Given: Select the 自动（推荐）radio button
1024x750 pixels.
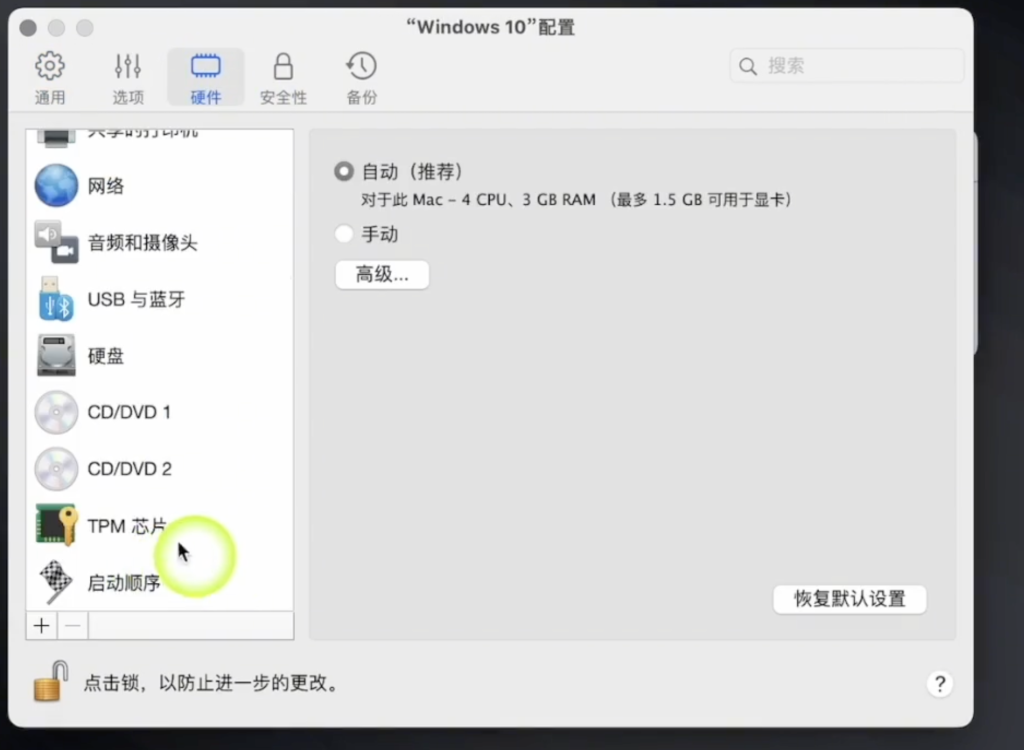Looking at the screenshot, I should pos(344,171).
